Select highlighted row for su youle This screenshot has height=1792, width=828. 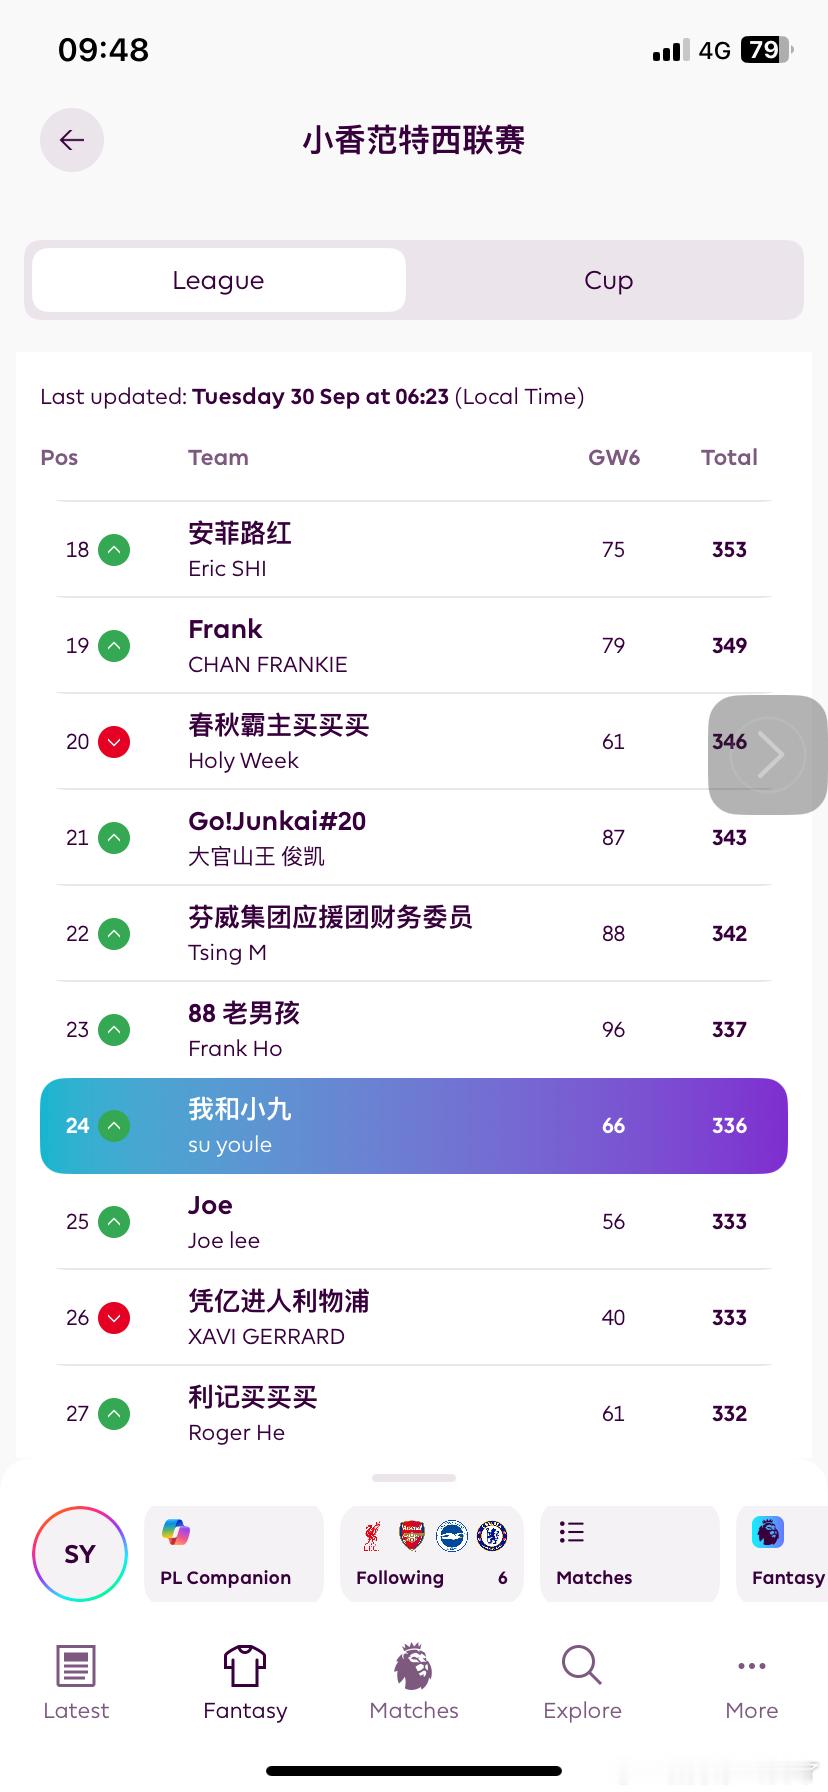pyautogui.click(x=413, y=1125)
